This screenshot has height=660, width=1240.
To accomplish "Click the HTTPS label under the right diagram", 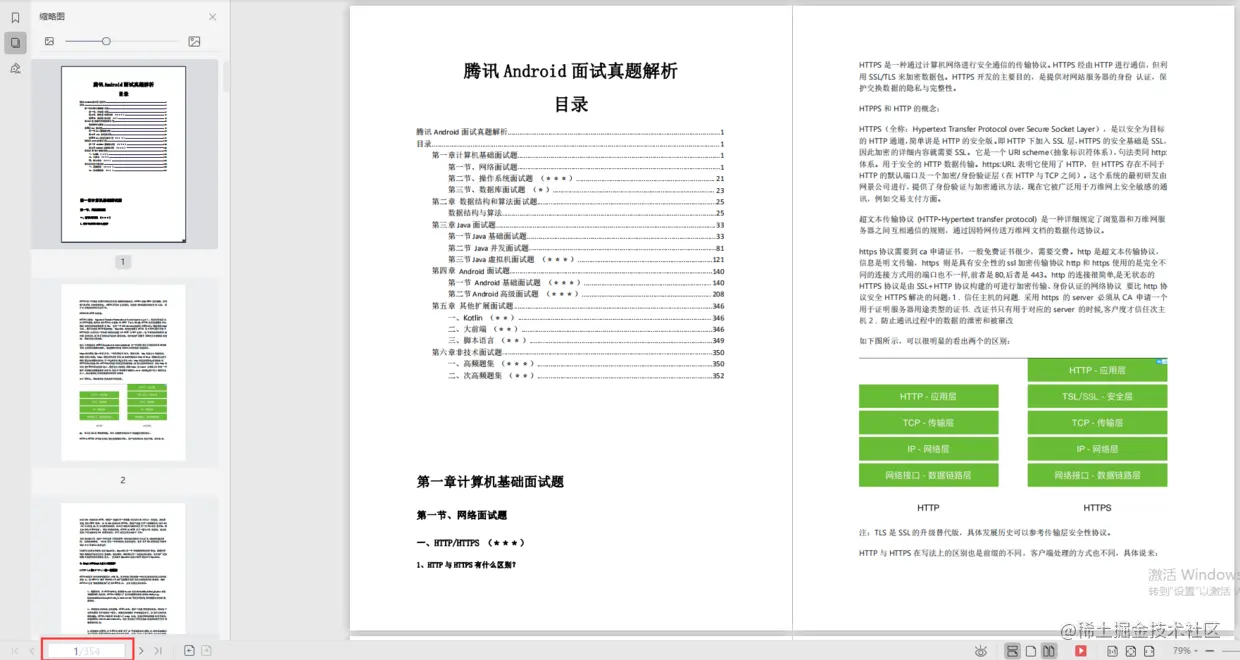I will [x=1097, y=507].
